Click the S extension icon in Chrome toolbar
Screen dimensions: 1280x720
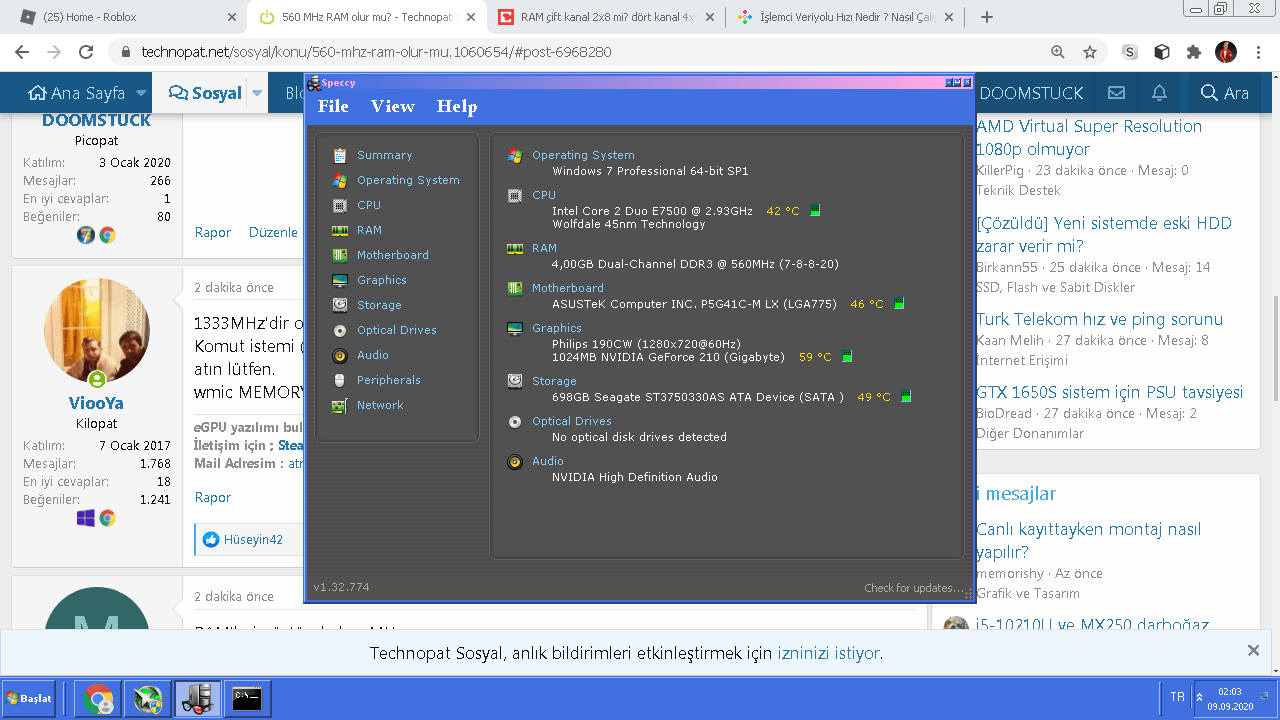[x=1130, y=52]
